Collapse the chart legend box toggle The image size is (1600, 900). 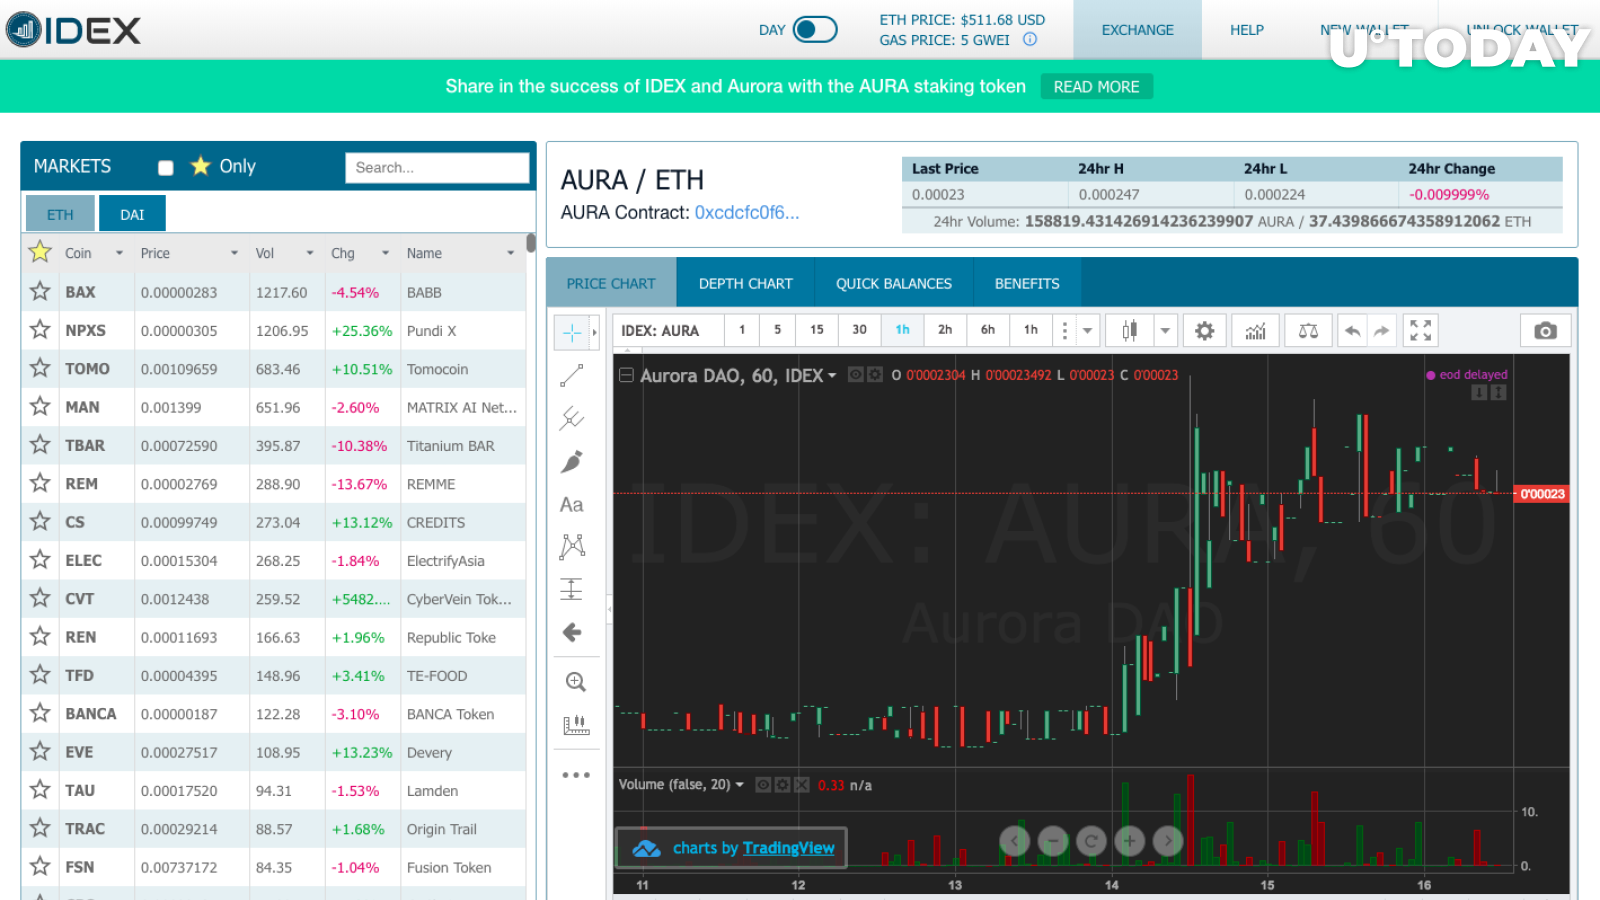click(626, 375)
